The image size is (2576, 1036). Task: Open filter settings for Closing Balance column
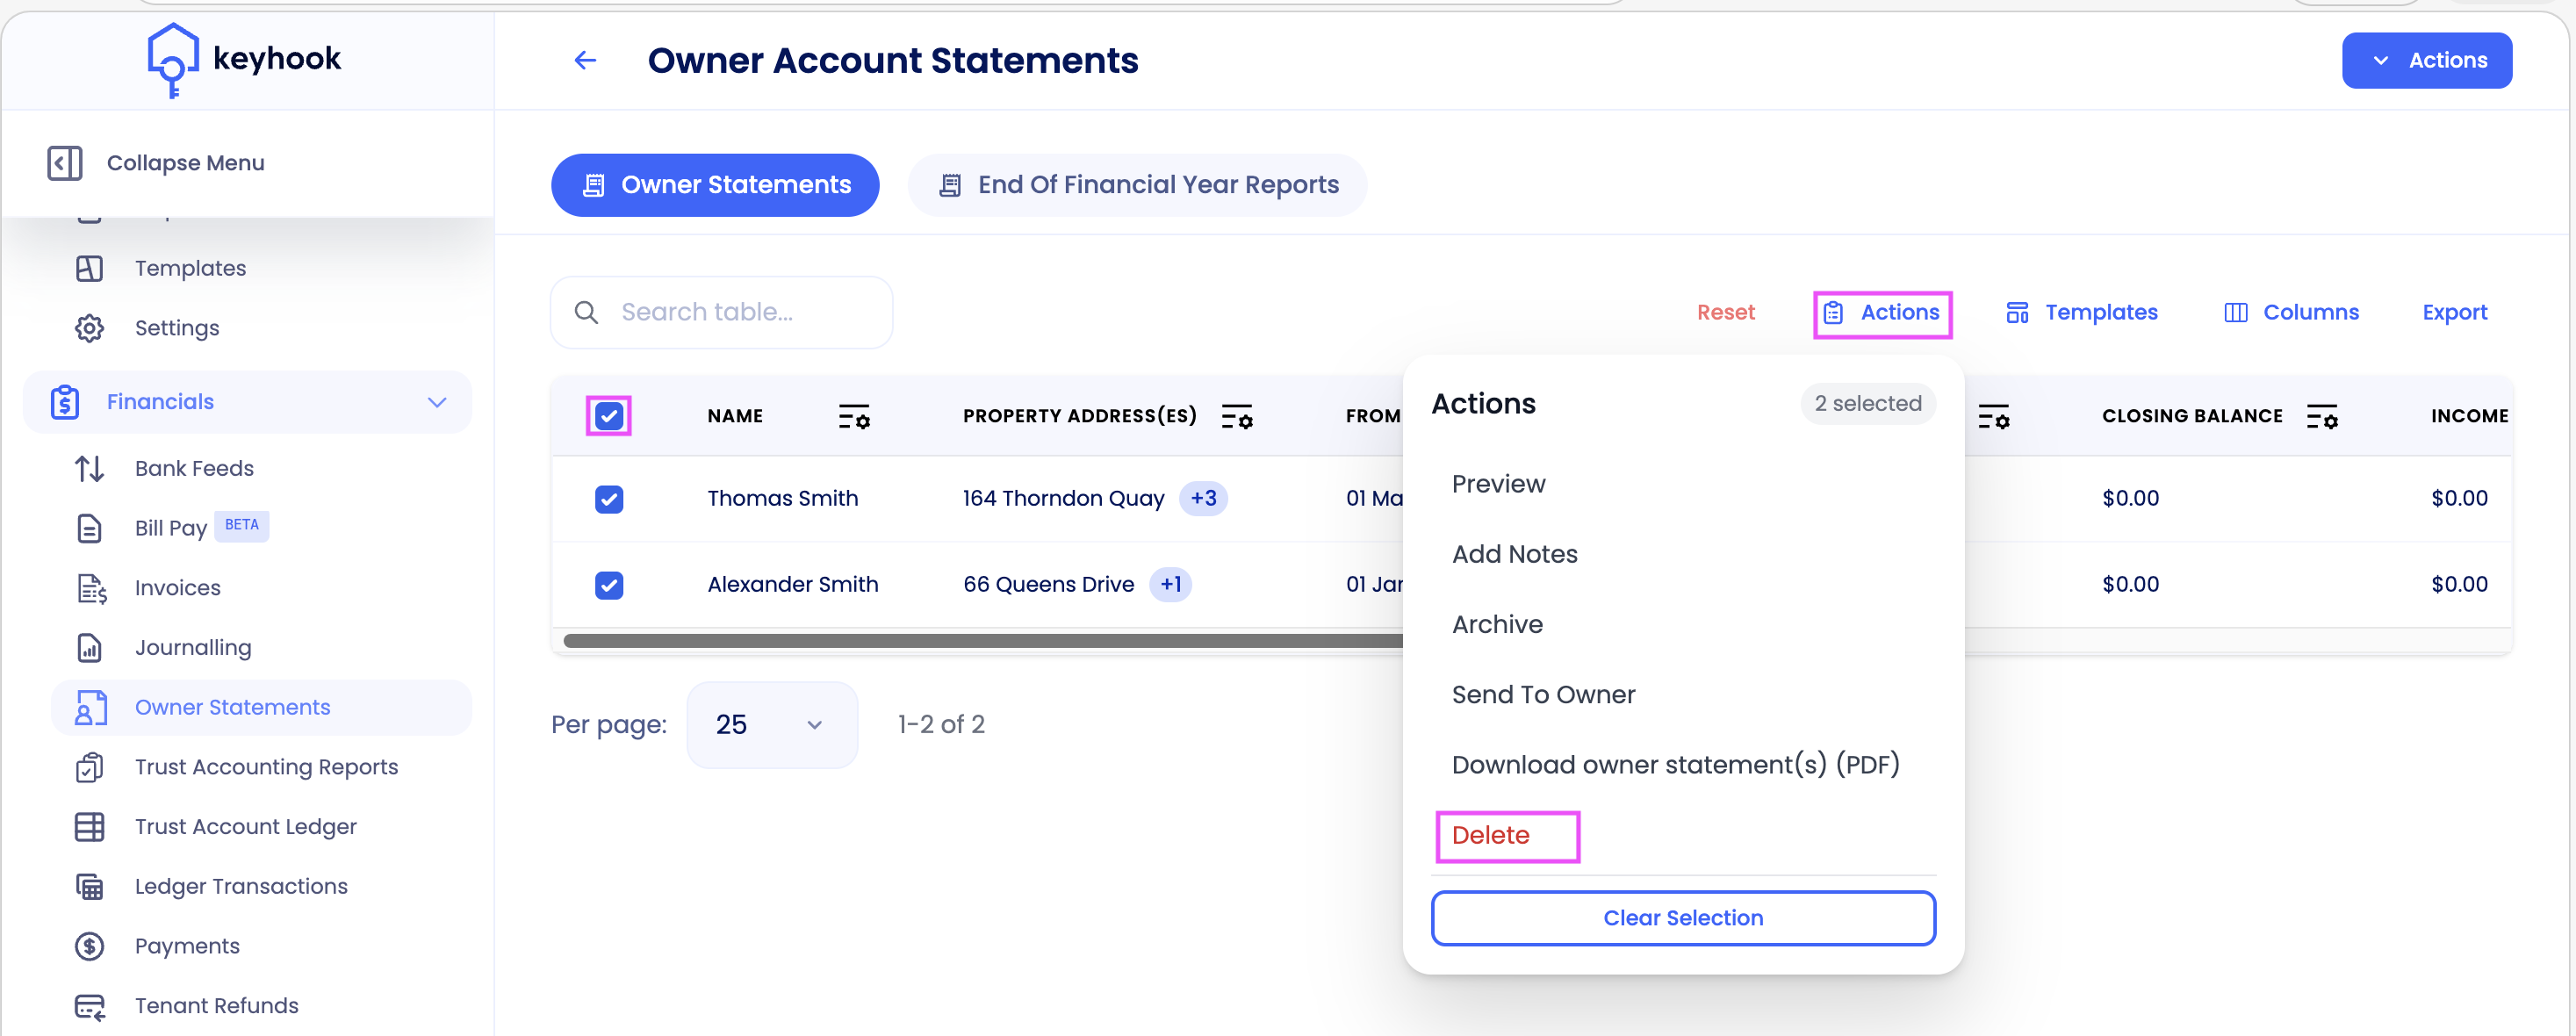coord(2322,417)
